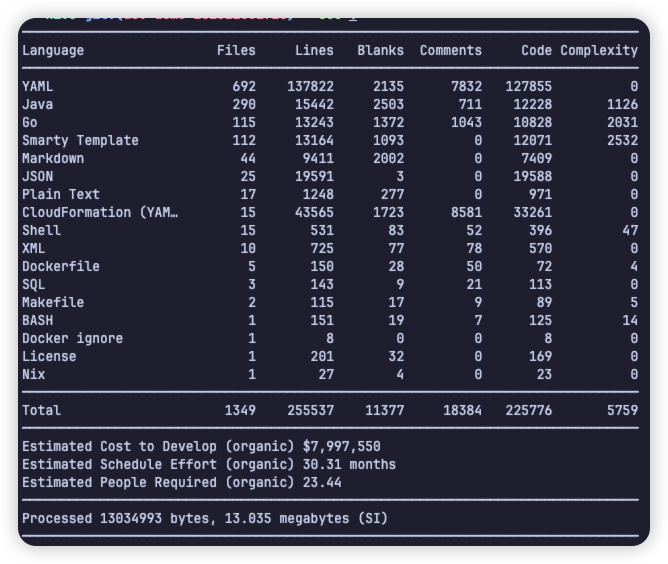Click Dockerfile lines value 150

pyautogui.click(x=322, y=266)
